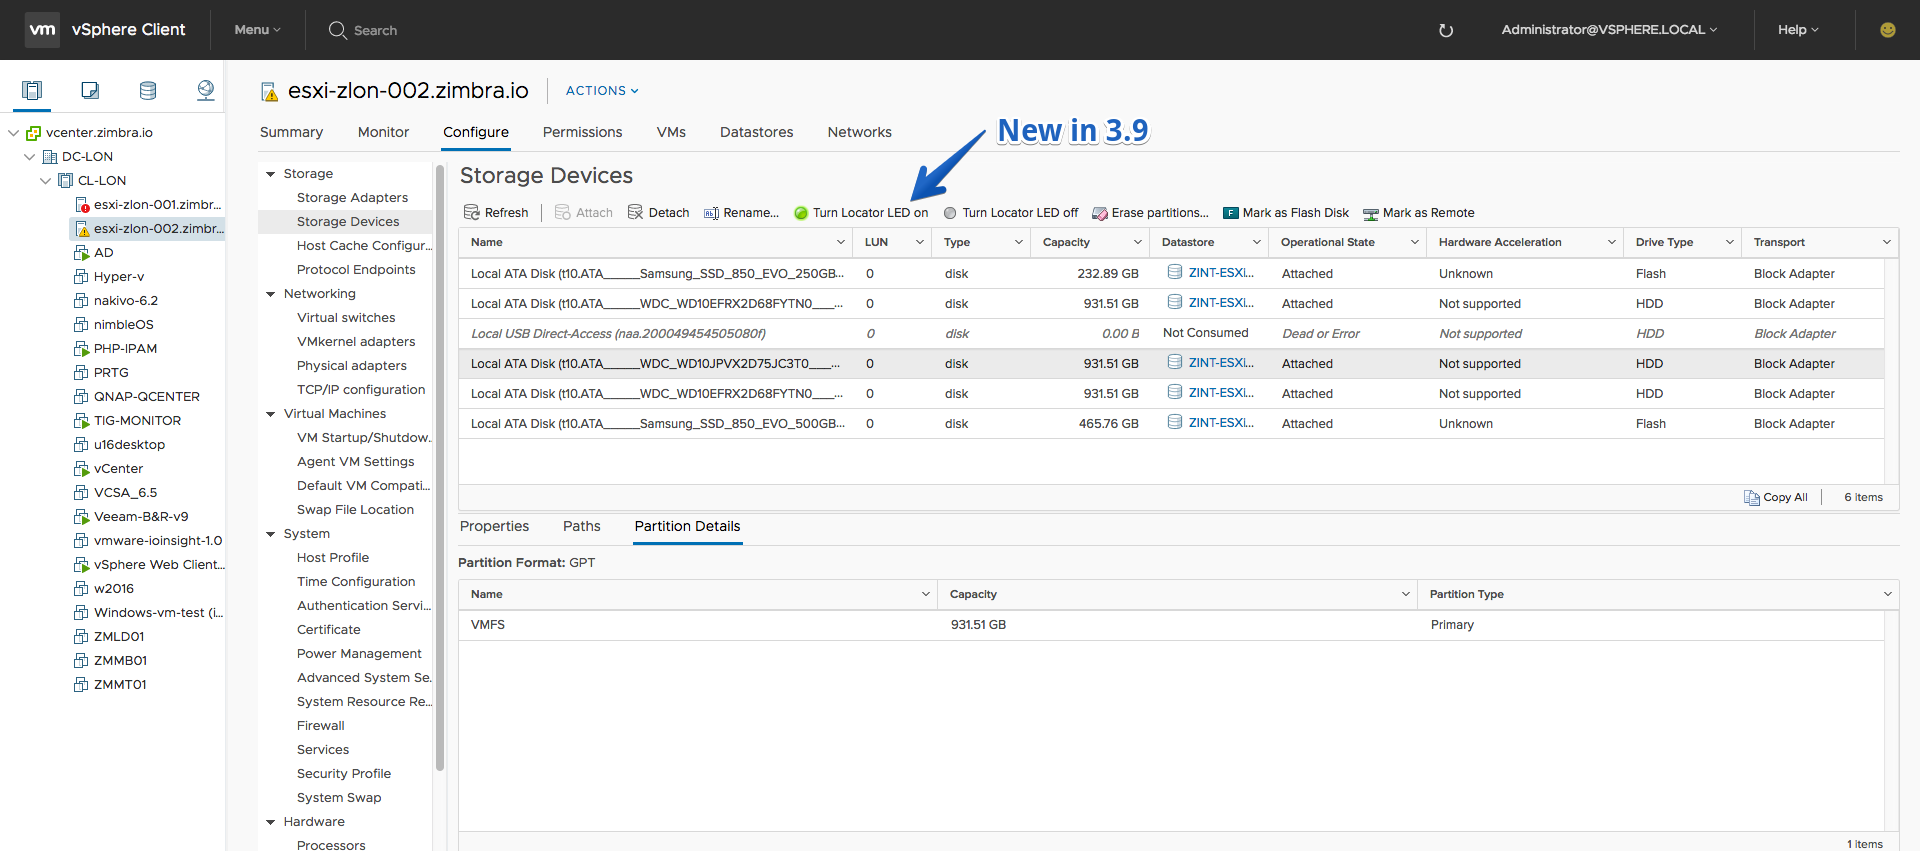Switch to the Permissions tab
The width and height of the screenshot is (1920, 851).
(582, 132)
